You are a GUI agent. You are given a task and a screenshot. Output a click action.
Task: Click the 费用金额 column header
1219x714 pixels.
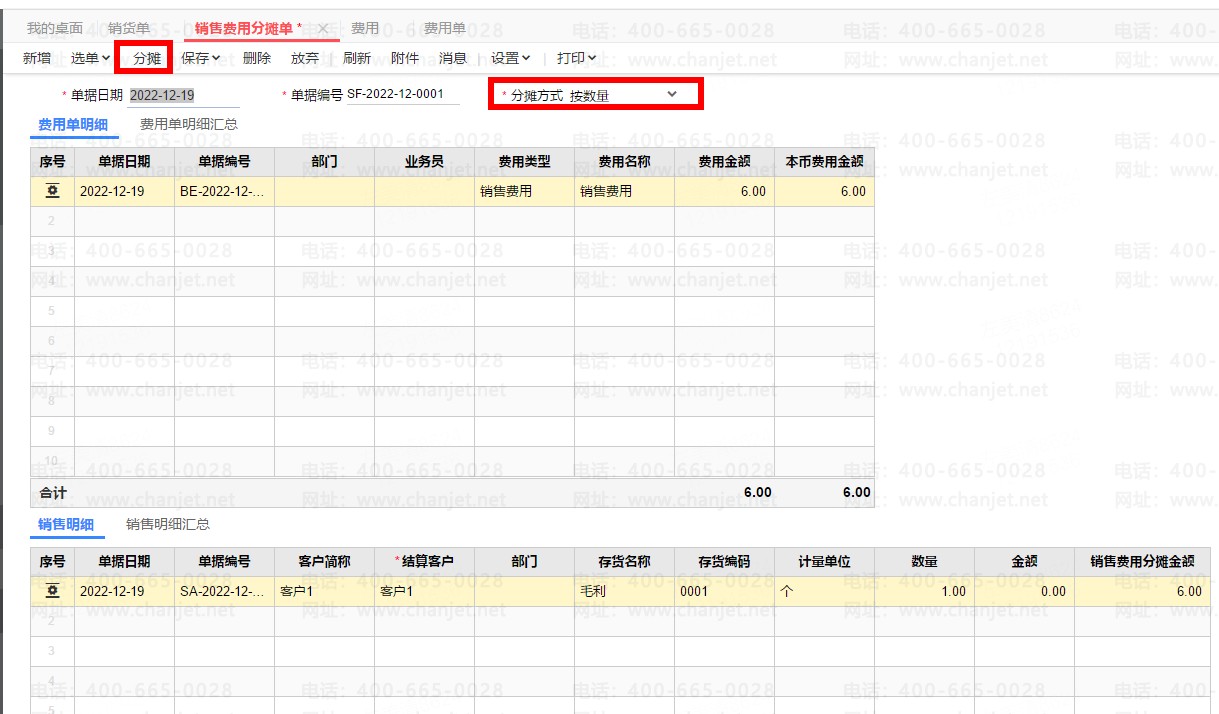[724, 161]
